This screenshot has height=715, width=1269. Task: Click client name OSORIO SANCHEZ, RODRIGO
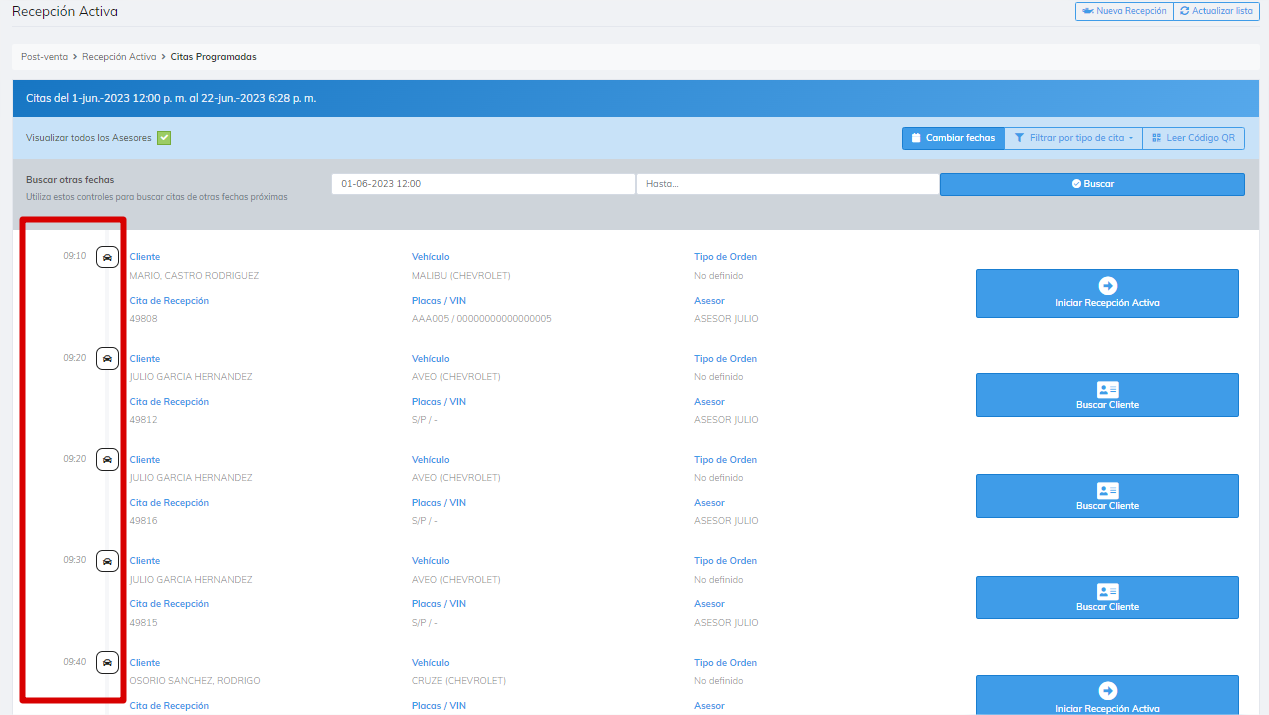195,681
